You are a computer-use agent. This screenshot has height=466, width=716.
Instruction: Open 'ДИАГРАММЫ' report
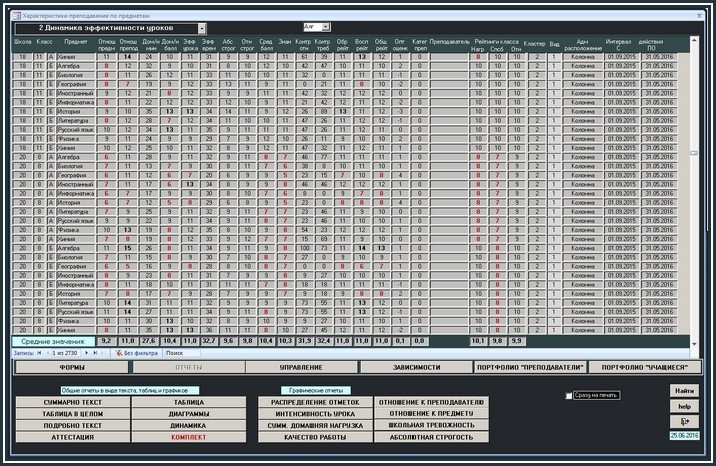tap(189, 413)
